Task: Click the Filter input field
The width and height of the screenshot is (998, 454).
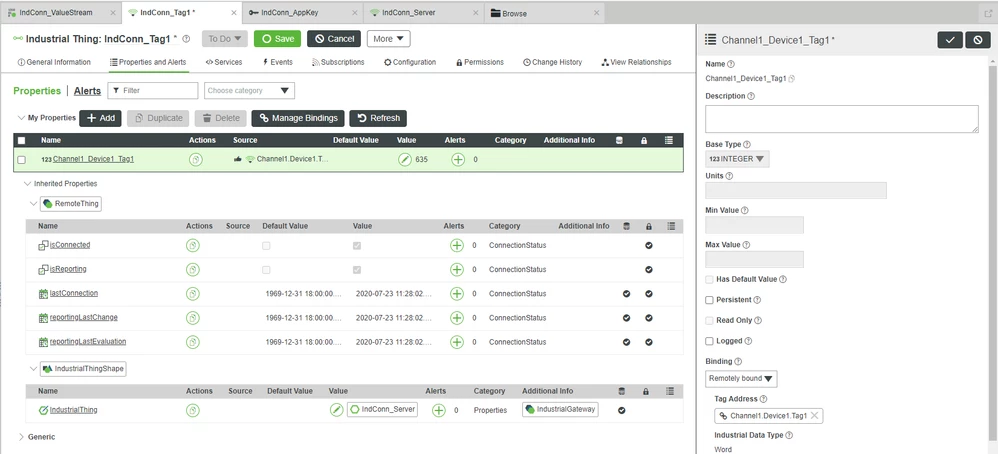Action: point(153,90)
